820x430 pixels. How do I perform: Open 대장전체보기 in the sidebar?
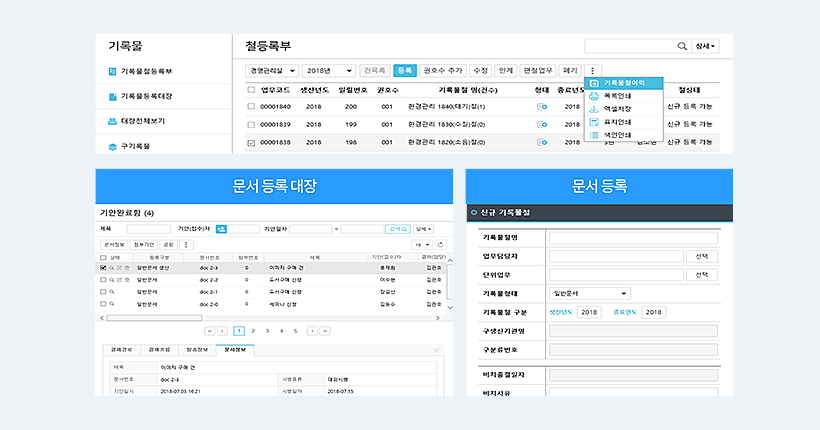click(143, 121)
